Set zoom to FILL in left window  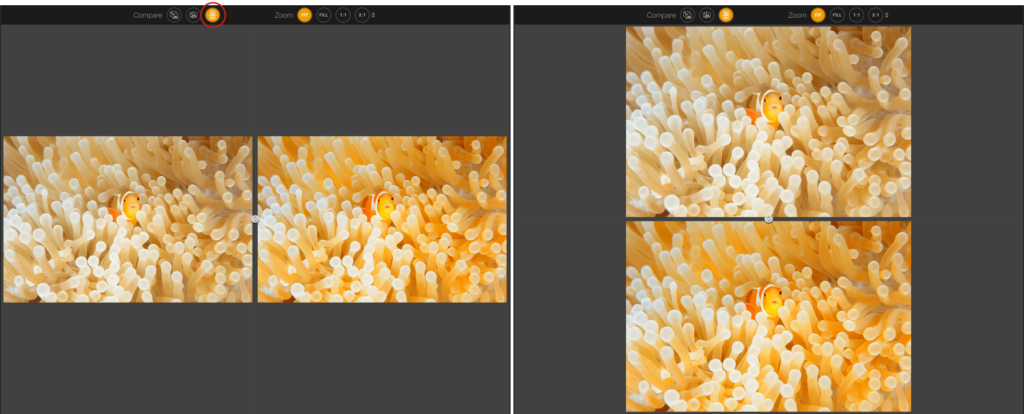coord(323,15)
